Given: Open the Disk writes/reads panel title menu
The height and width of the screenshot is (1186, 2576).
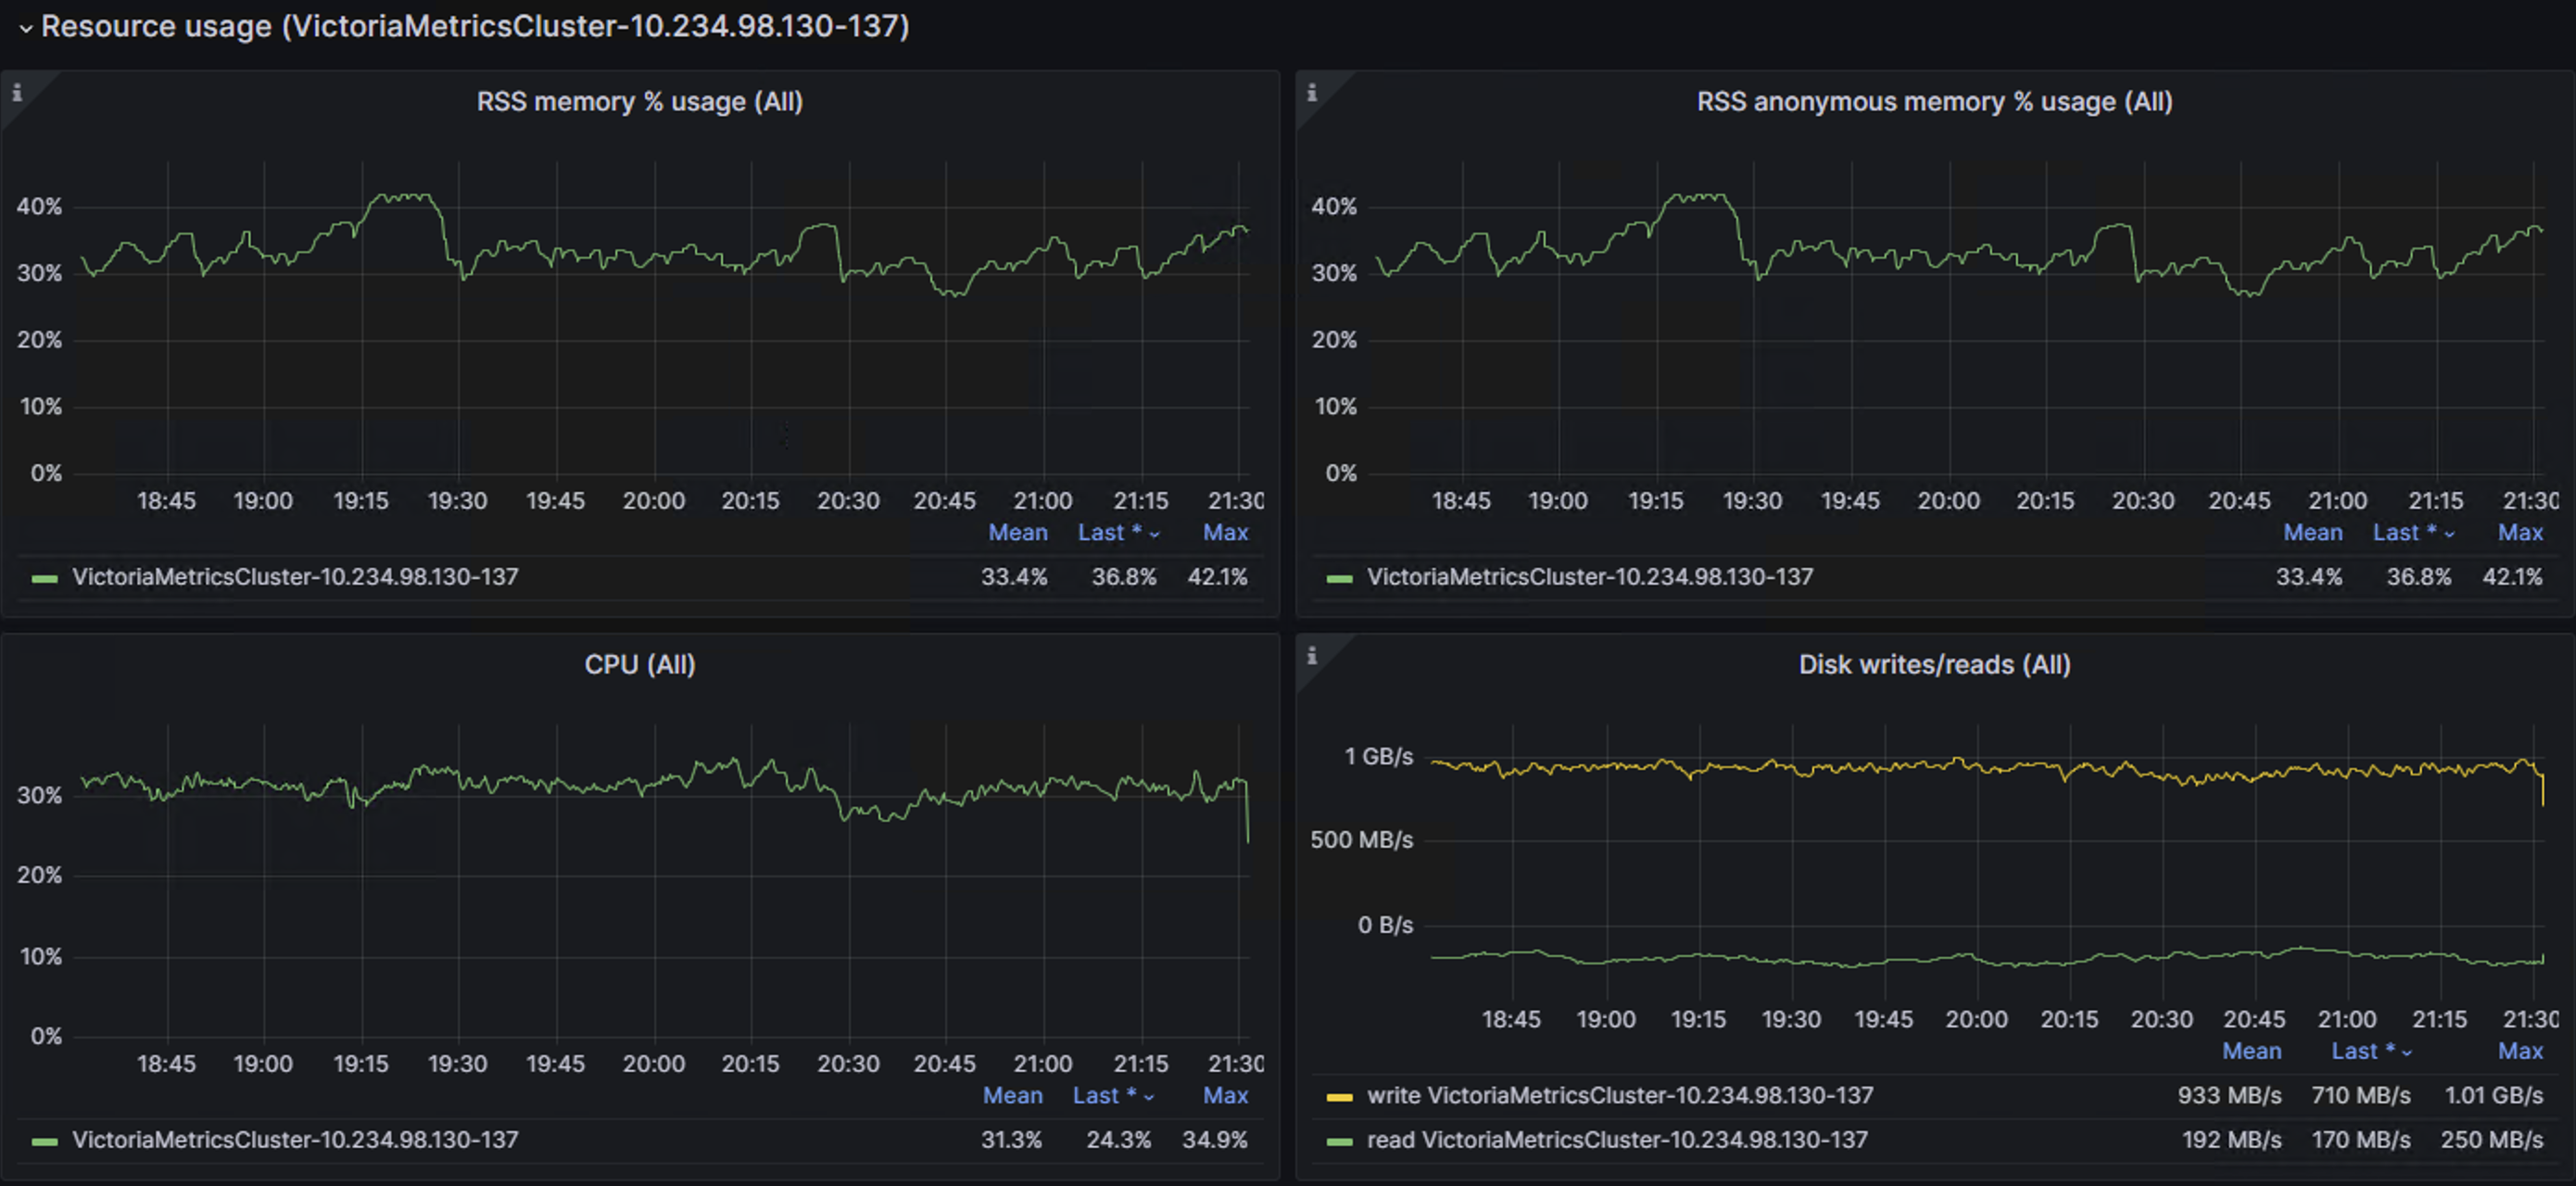Looking at the screenshot, I should tap(1933, 664).
